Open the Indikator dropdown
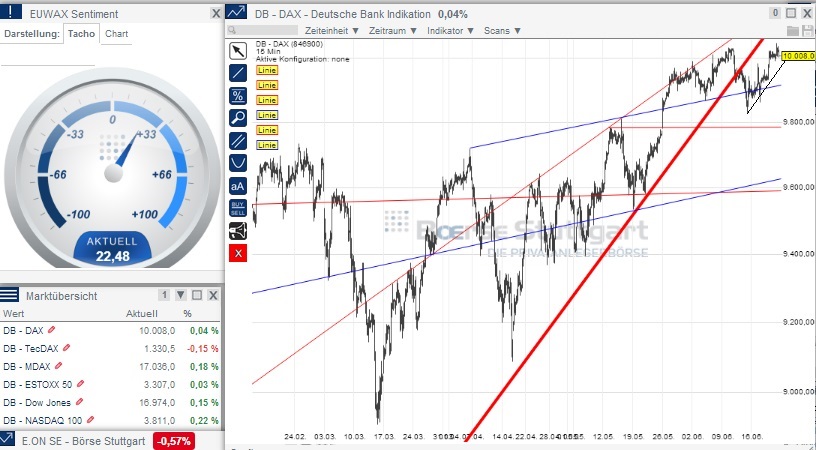The width and height of the screenshot is (816, 450). (451, 31)
